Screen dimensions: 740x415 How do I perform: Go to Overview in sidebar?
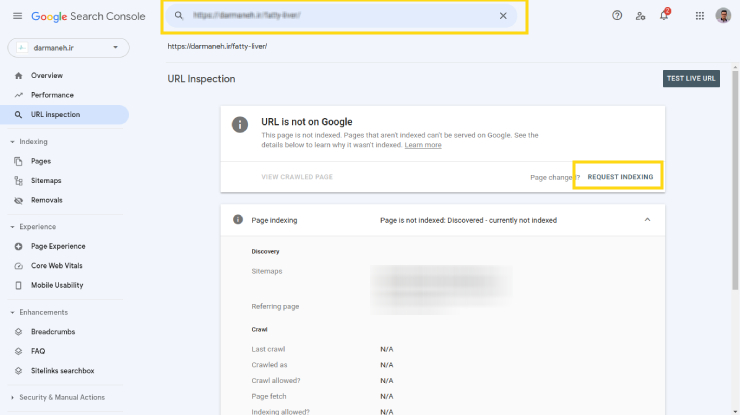(47, 76)
